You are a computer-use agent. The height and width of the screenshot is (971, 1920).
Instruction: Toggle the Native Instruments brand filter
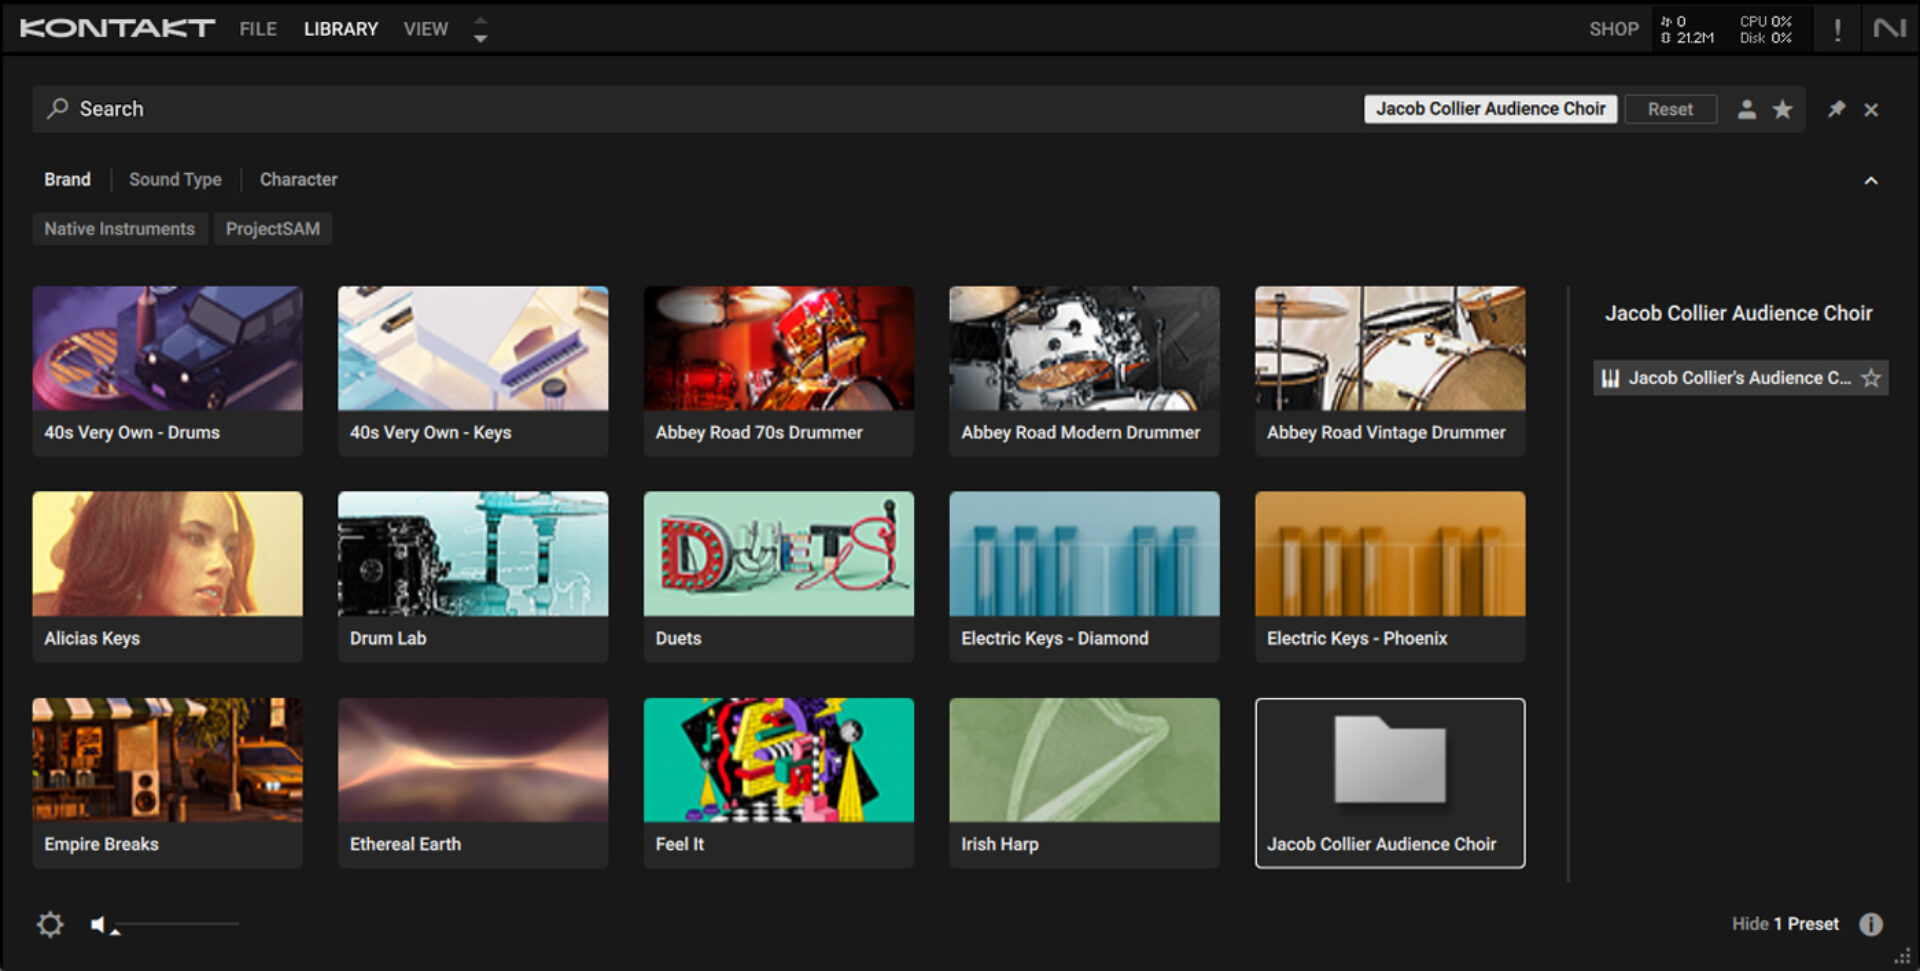coord(119,229)
